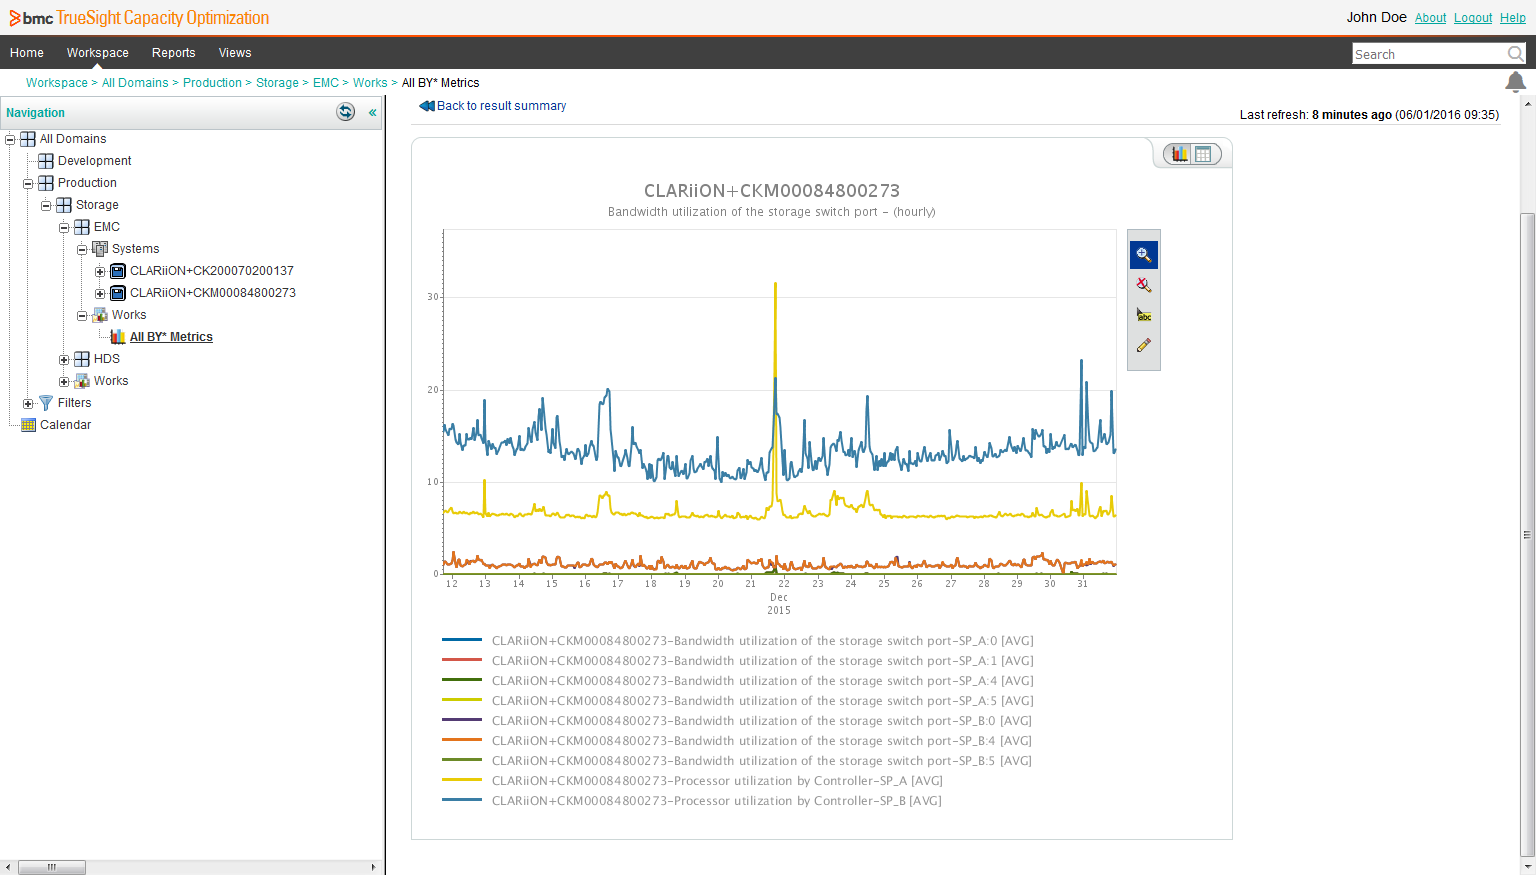Click the back arrow icon next to result summary
The height and width of the screenshot is (875, 1536).
427,106
